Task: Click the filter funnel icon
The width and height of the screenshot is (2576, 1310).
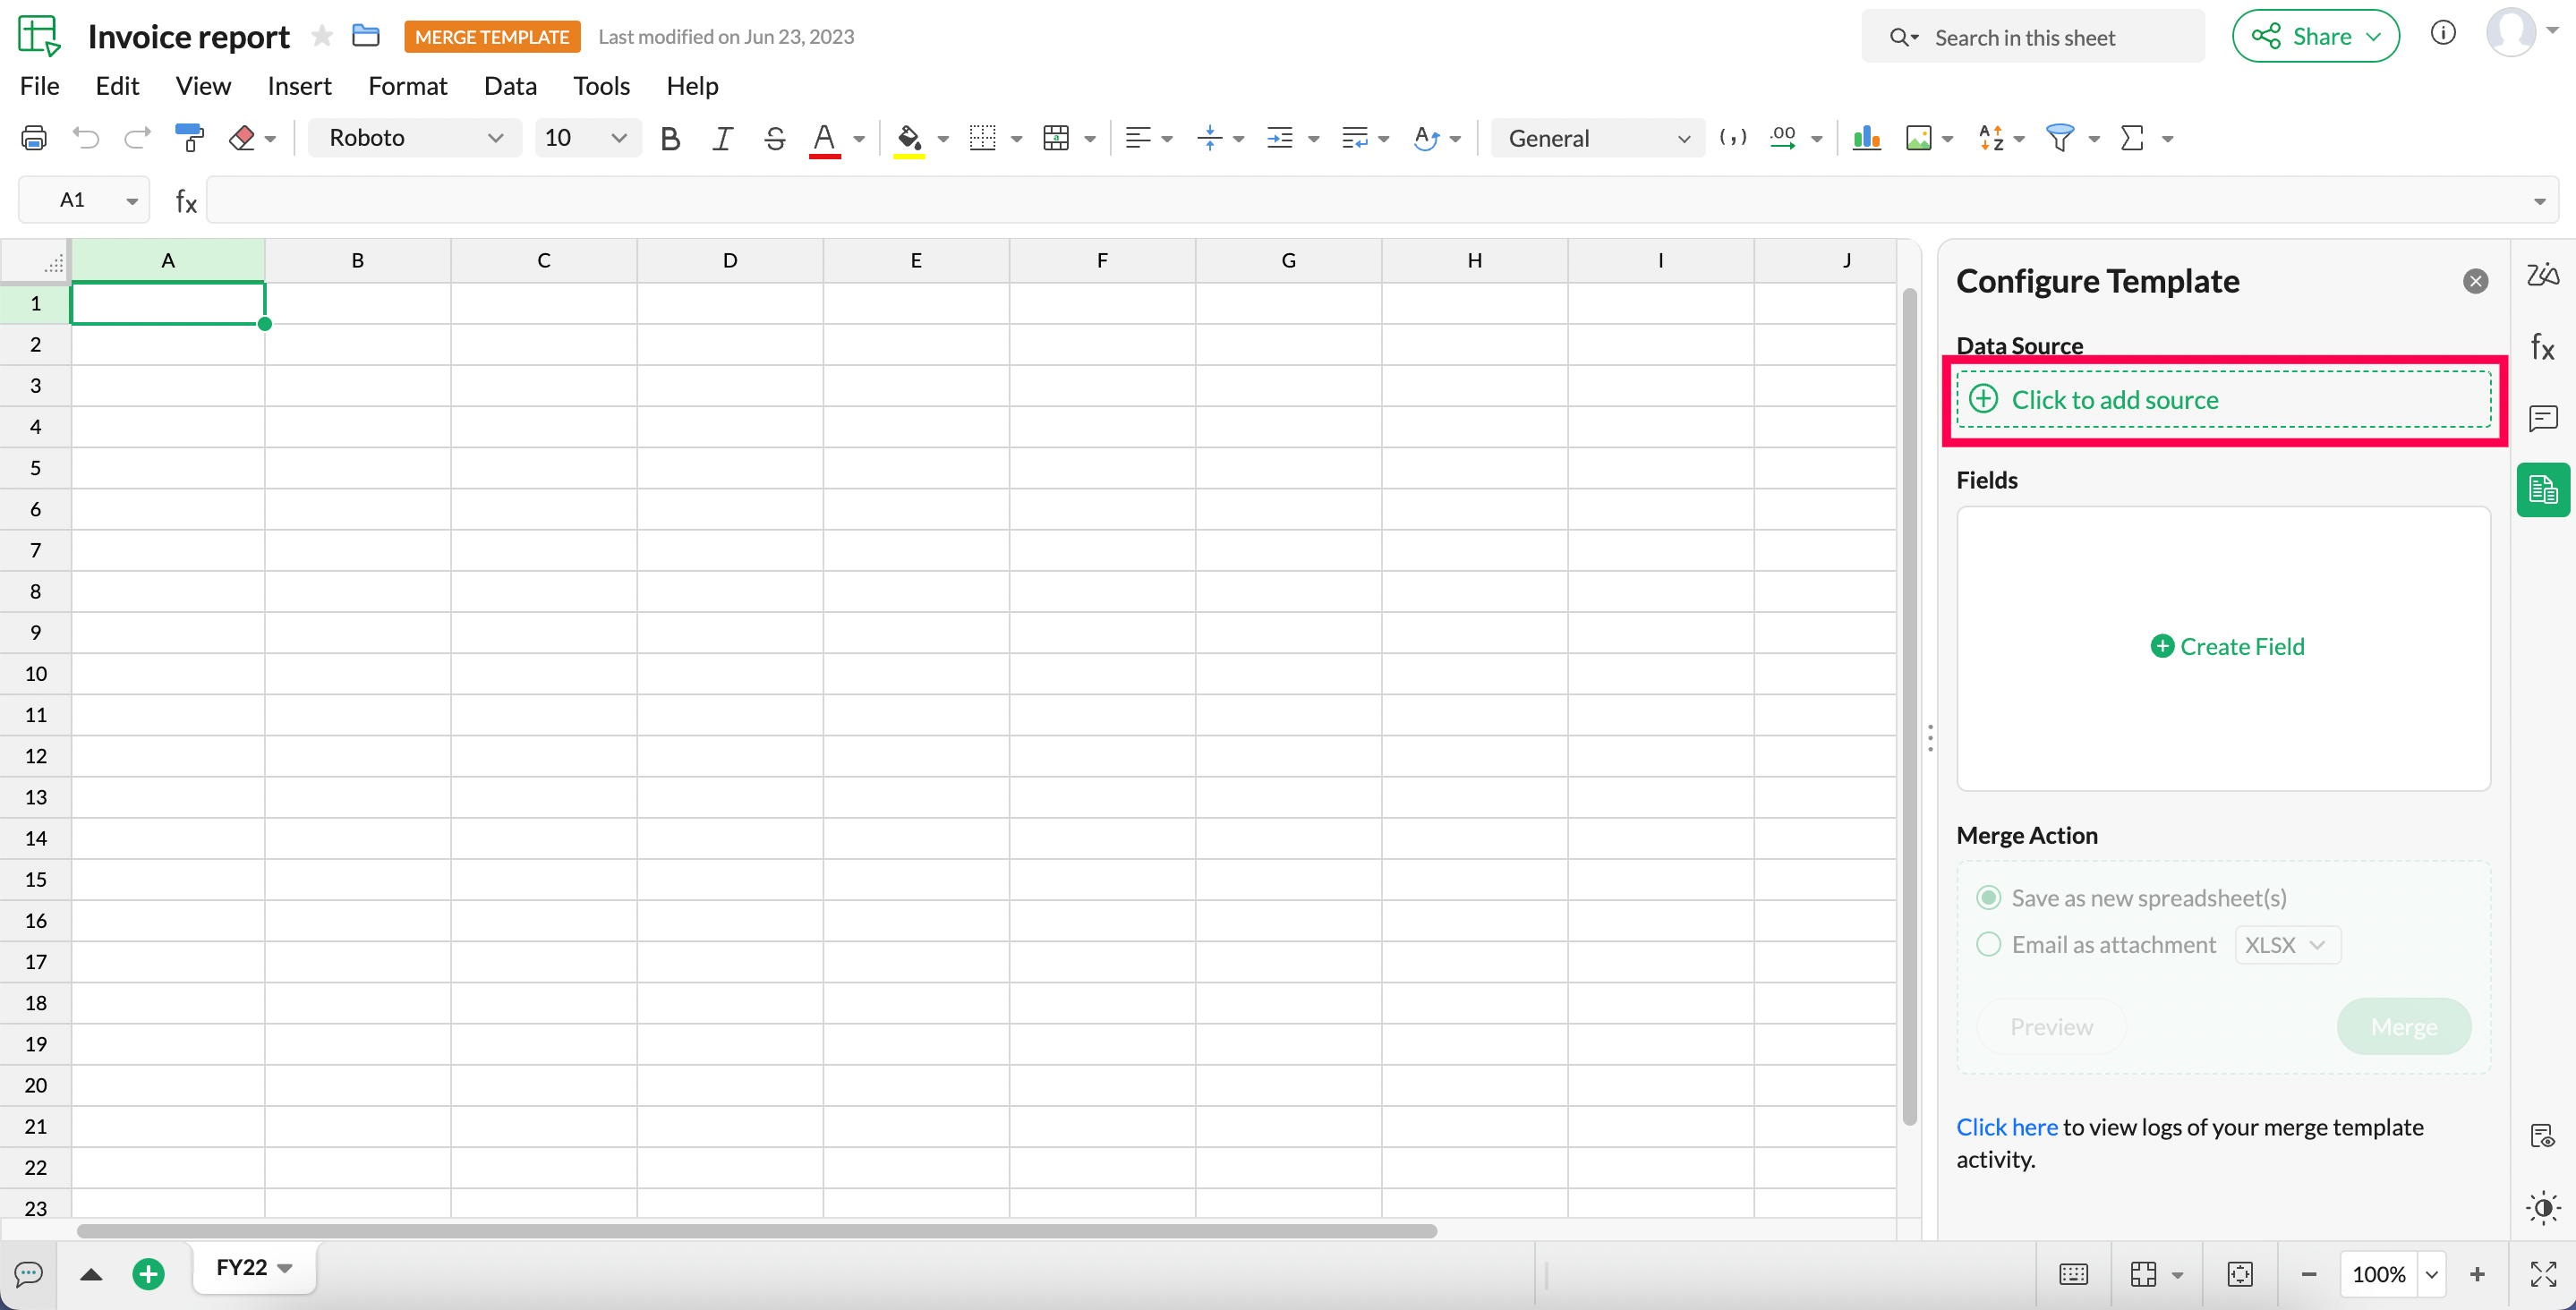Action: tap(2060, 138)
